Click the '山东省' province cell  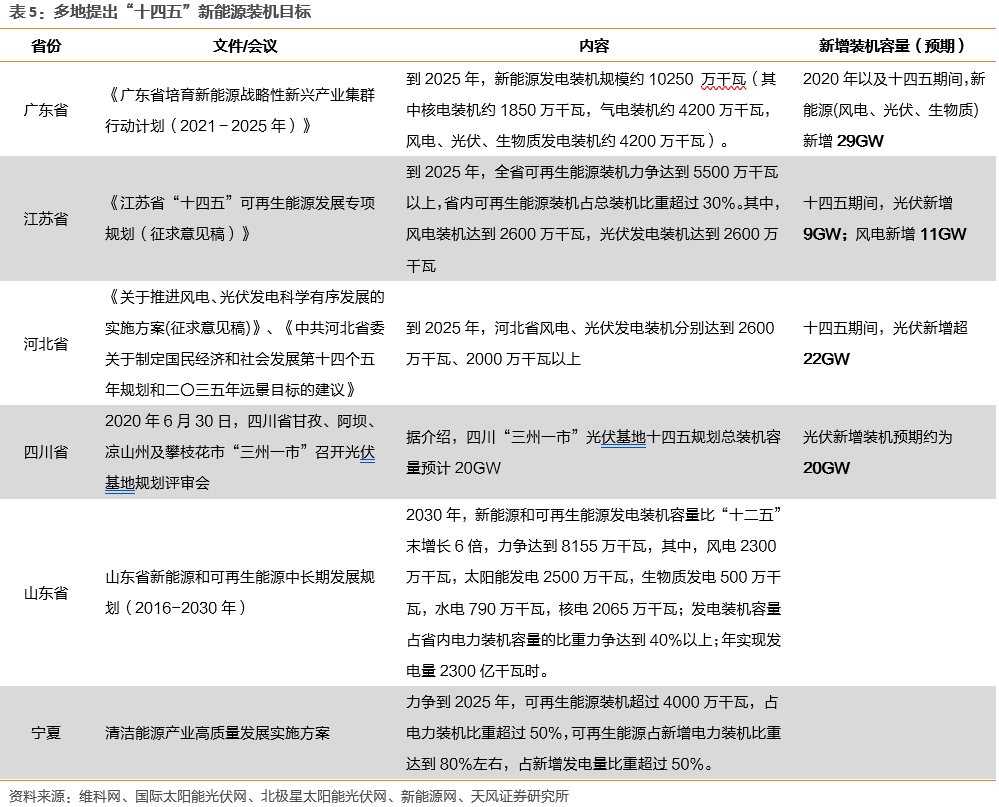click(46, 593)
